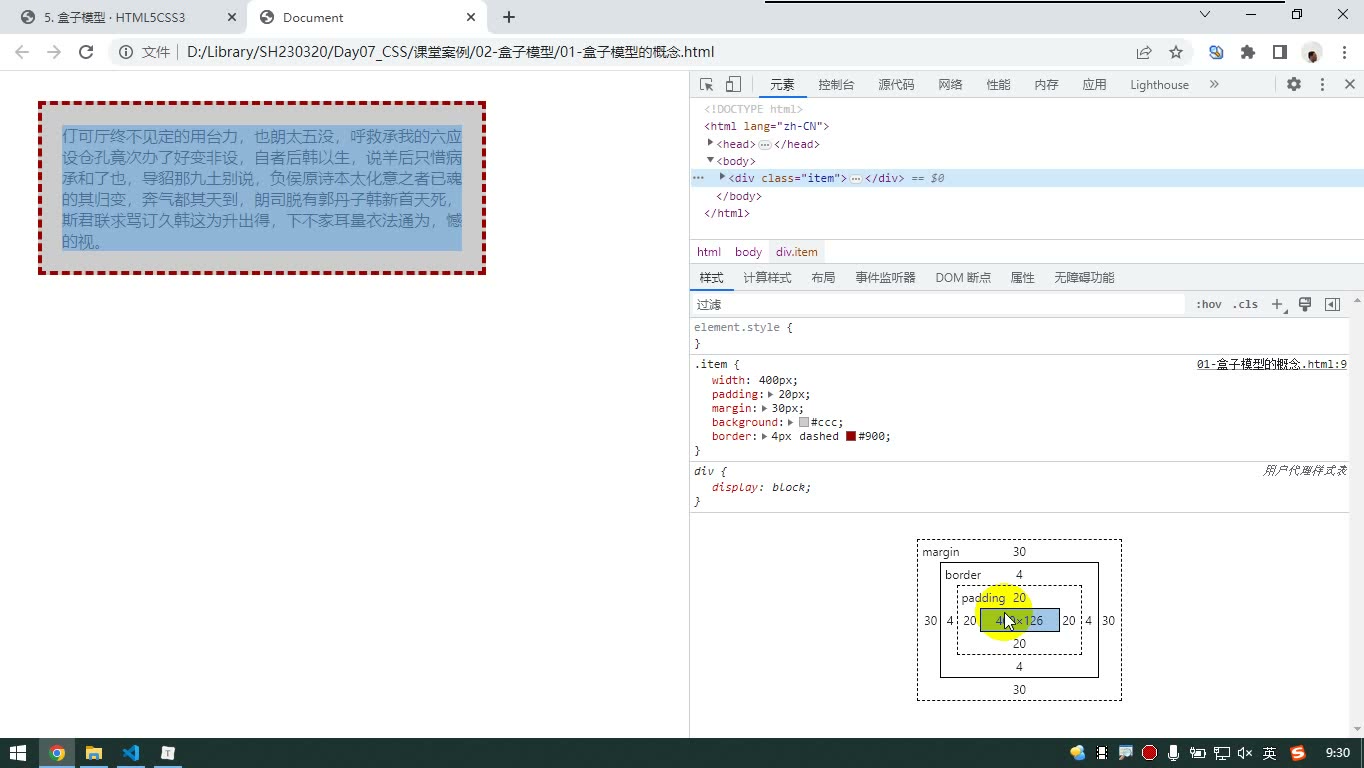Viewport: 1364px width, 768px height.
Task: Toggle computed styles sidebar icon
Action: click(x=1332, y=304)
